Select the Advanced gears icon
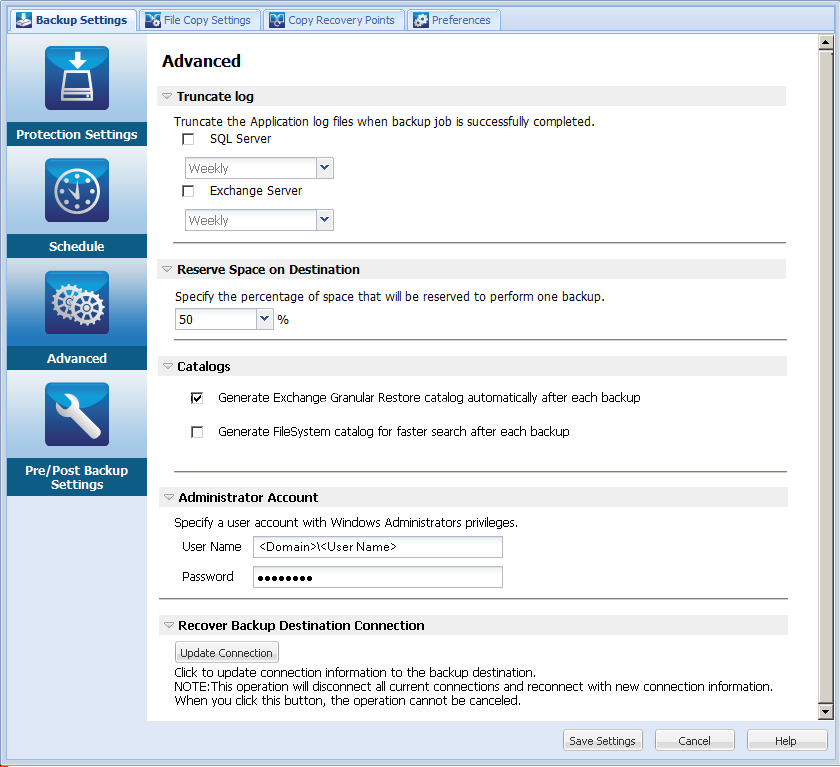Image resolution: width=840 pixels, height=767 pixels. coord(77,303)
